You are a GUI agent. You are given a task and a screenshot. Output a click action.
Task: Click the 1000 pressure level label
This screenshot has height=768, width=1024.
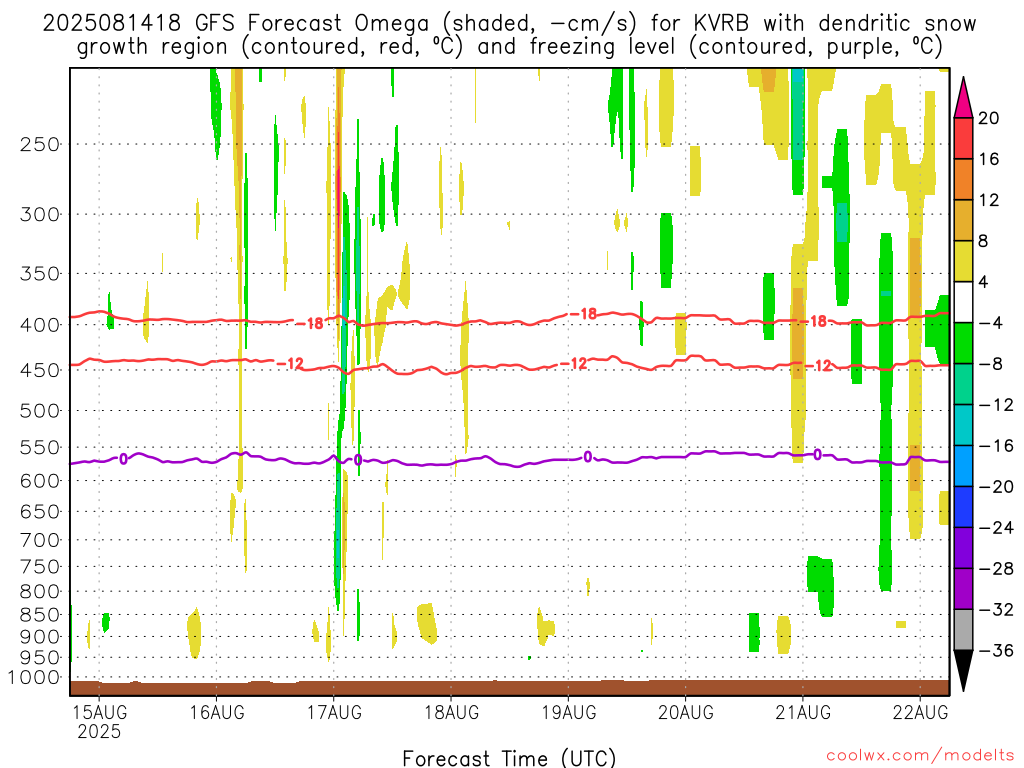click(34, 678)
